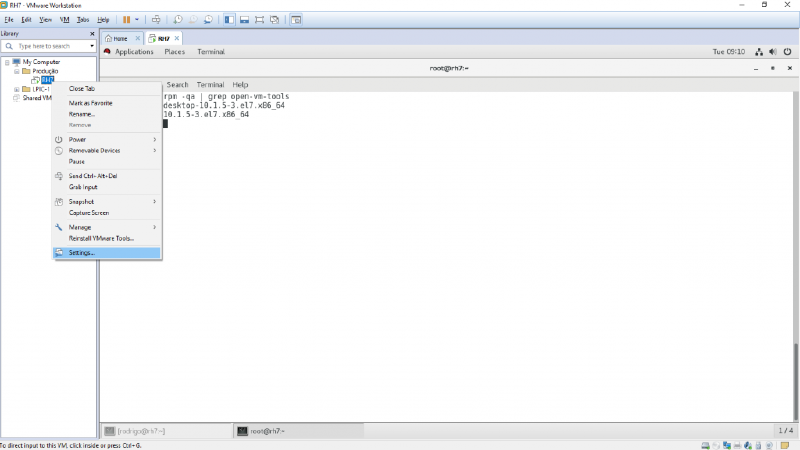Click the GNOME network status icon
800x450 pixels.
coord(760,52)
